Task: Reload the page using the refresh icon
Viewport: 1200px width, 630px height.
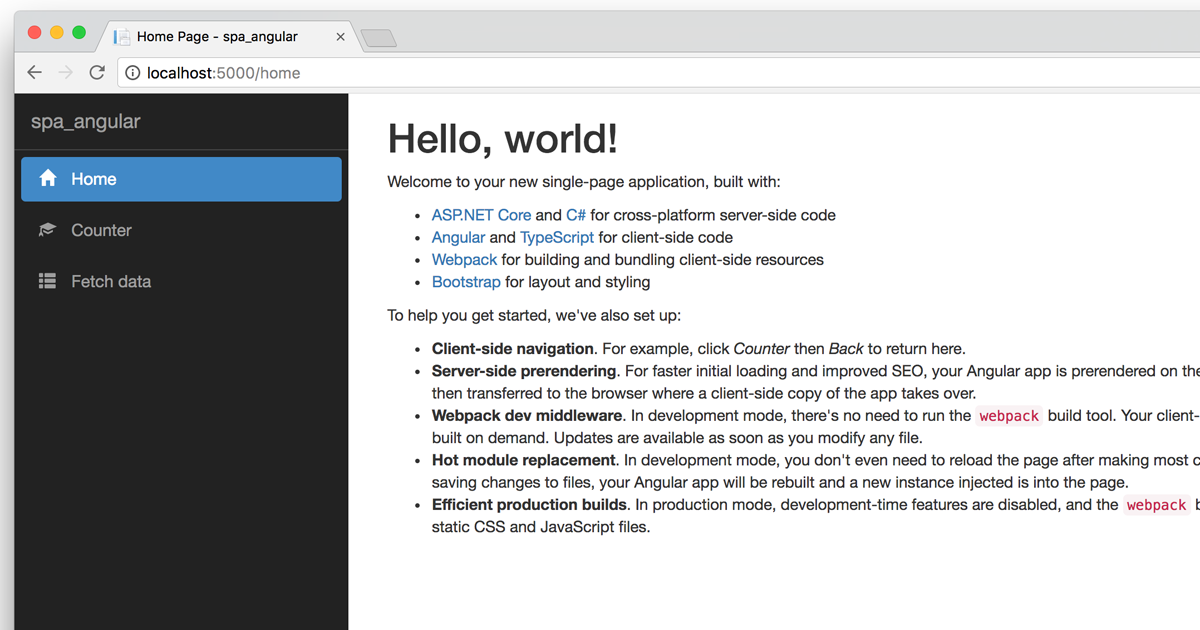Action: coord(97,72)
